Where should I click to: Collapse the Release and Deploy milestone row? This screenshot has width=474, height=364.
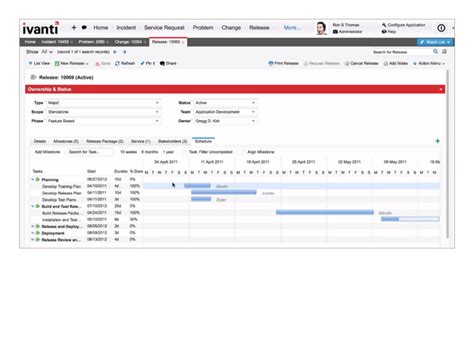click(x=33, y=226)
